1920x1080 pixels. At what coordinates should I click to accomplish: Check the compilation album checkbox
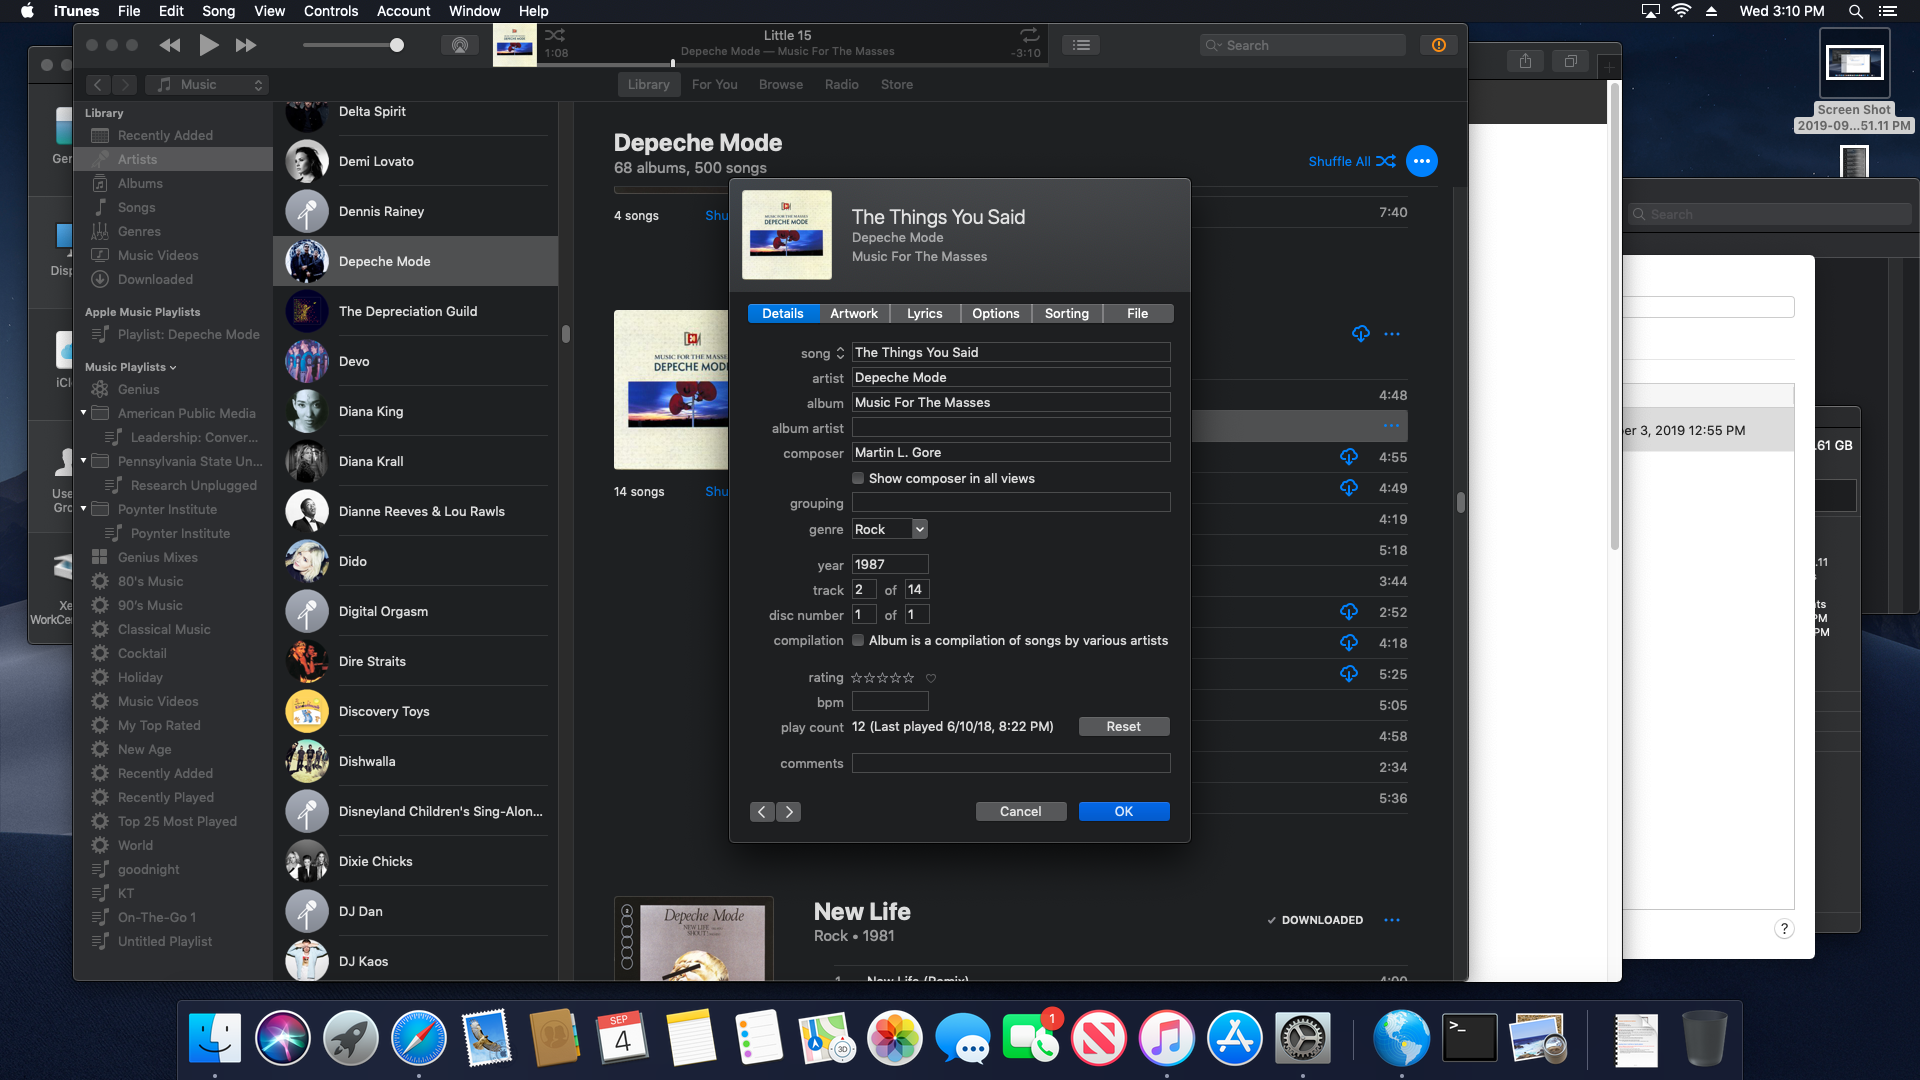858,640
